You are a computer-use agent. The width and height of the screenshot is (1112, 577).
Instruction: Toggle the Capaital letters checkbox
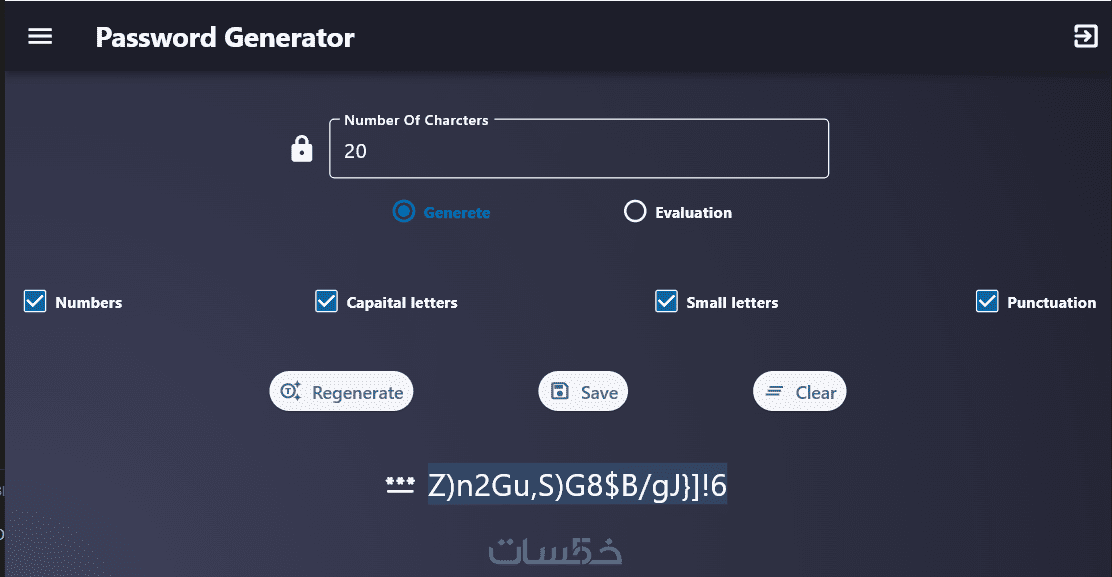[x=326, y=302]
